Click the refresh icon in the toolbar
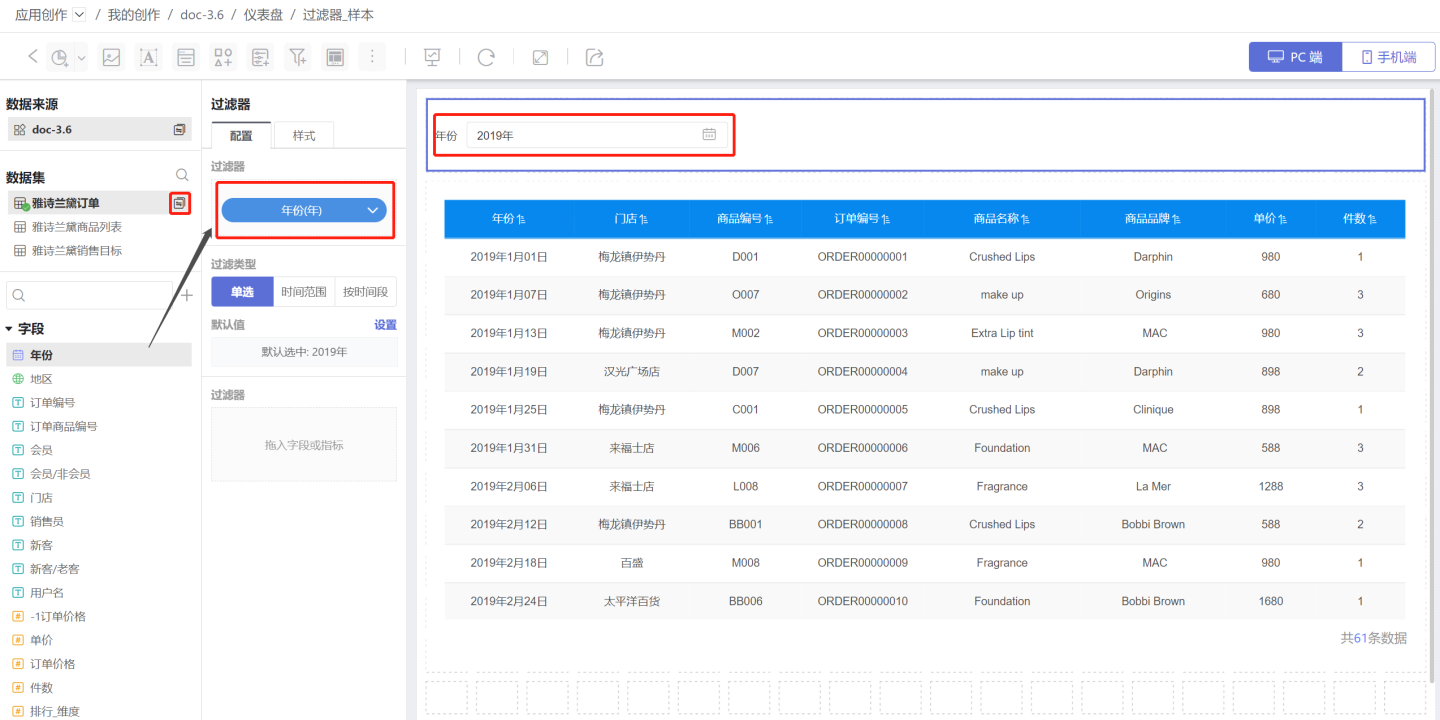This screenshot has width=1440, height=720. point(486,57)
